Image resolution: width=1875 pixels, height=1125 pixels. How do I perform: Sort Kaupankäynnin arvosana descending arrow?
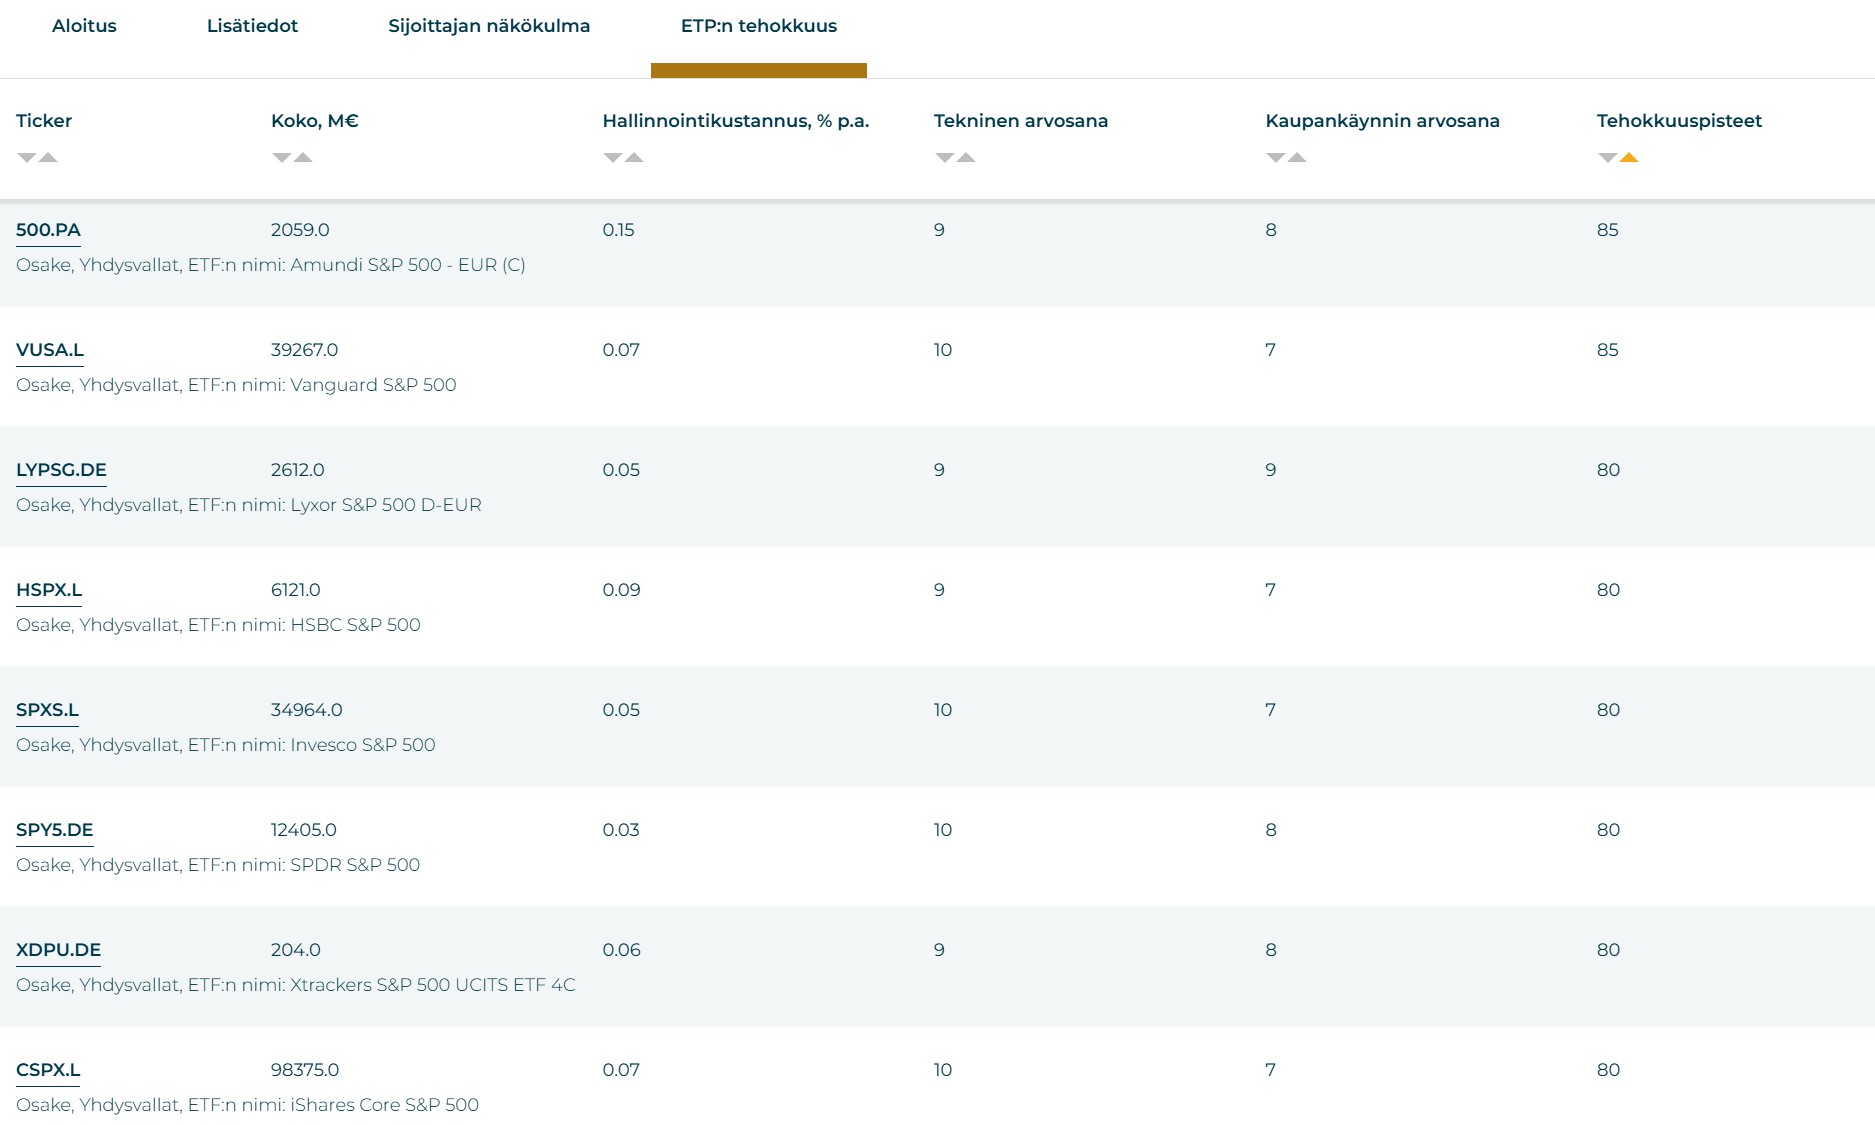pyautogui.click(x=1276, y=158)
